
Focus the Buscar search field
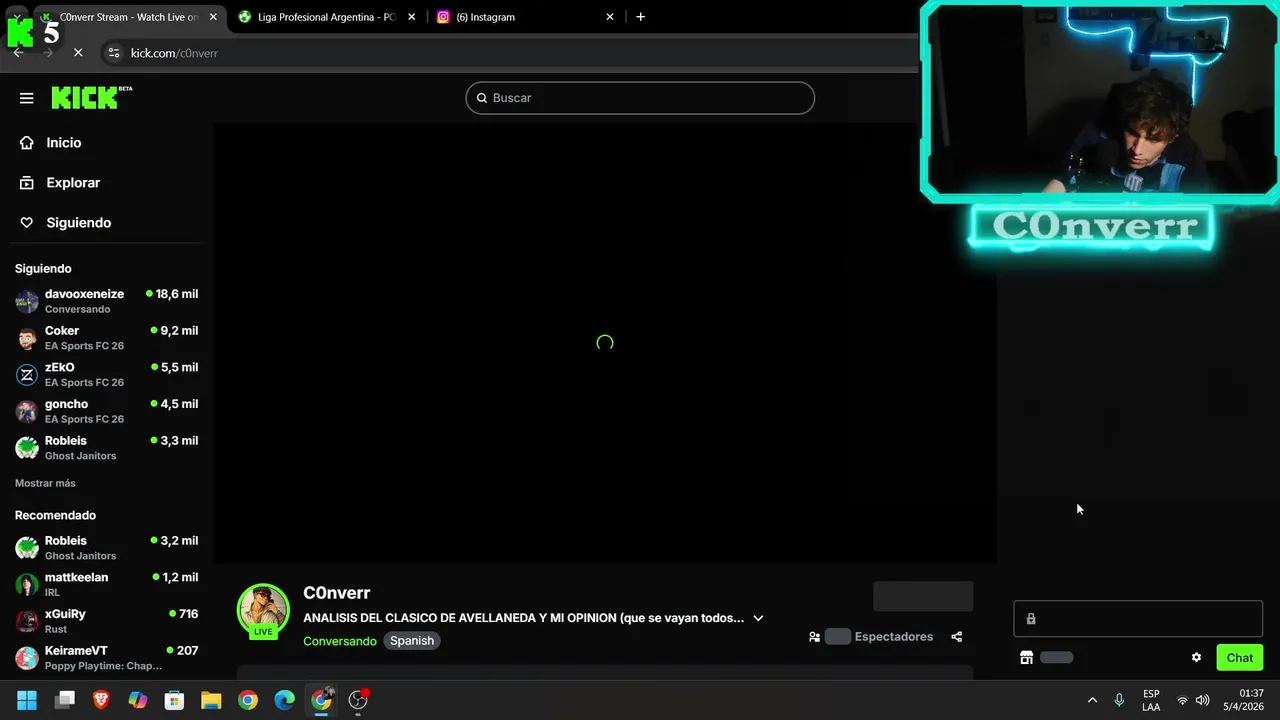640,98
